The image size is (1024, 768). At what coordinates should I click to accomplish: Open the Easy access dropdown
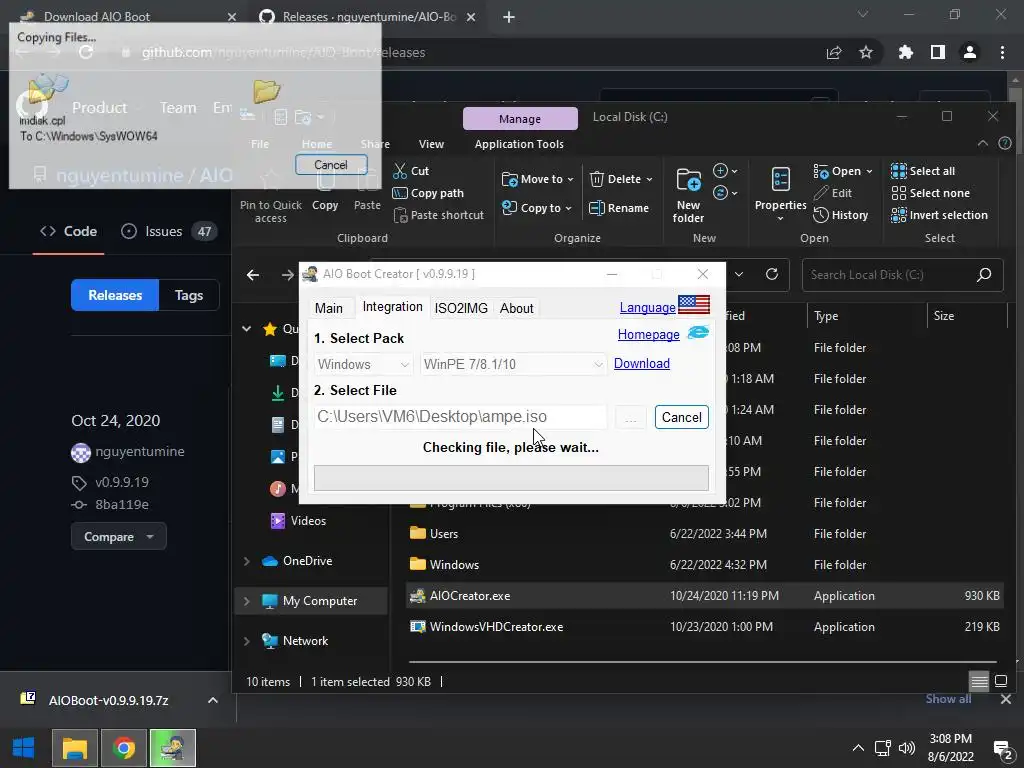coord(725,193)
